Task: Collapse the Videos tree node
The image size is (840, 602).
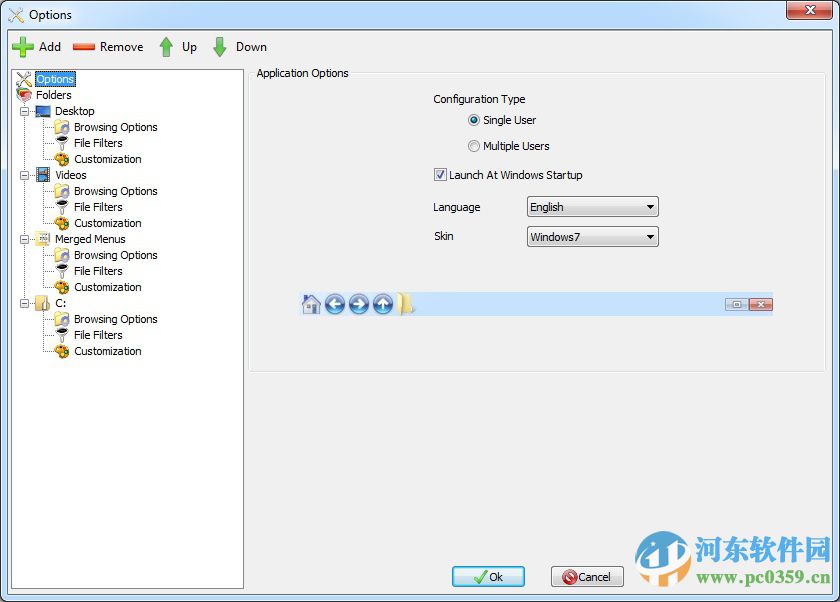Action: [x=25, y=175]
